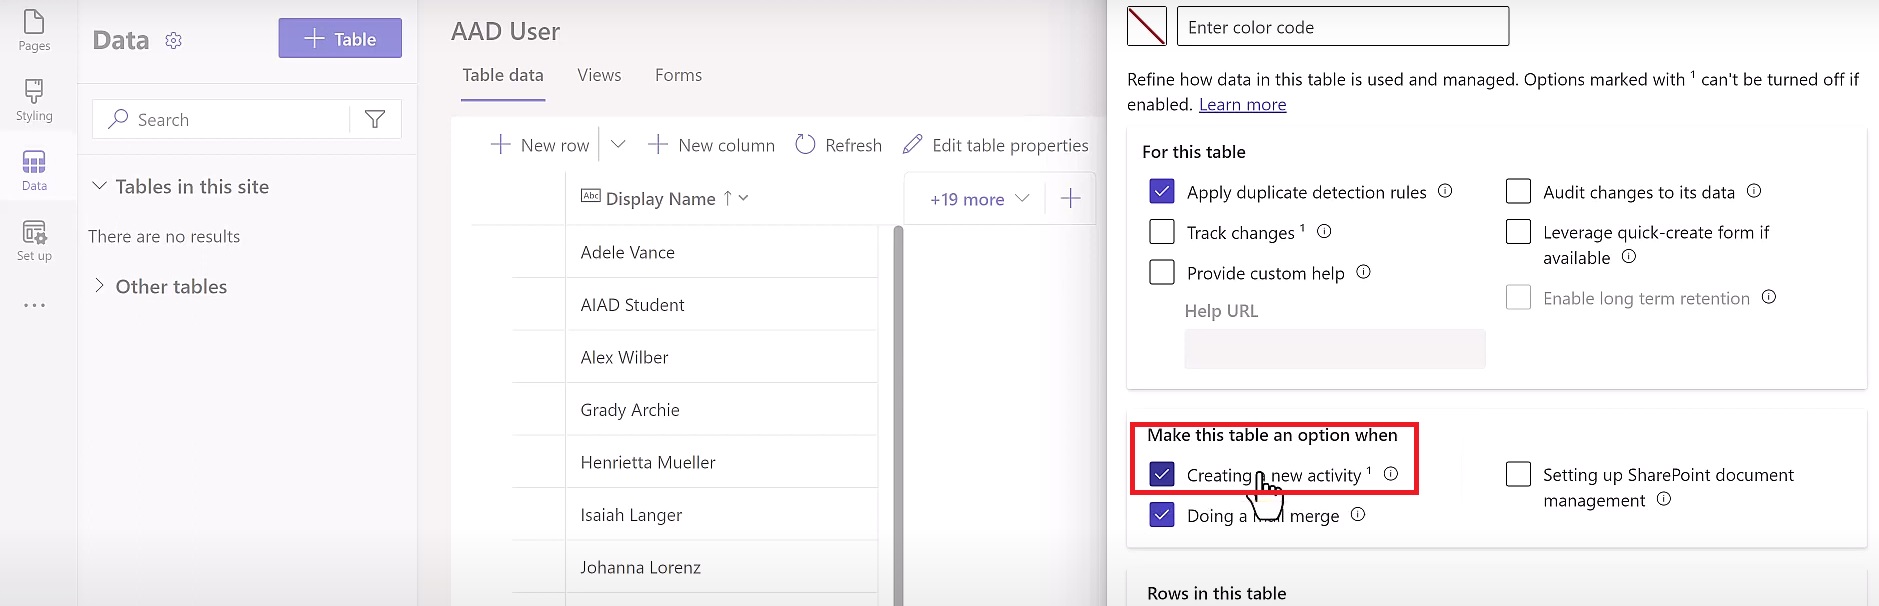
Task: Click Edit table properties pencil
Action: point(912,145)
